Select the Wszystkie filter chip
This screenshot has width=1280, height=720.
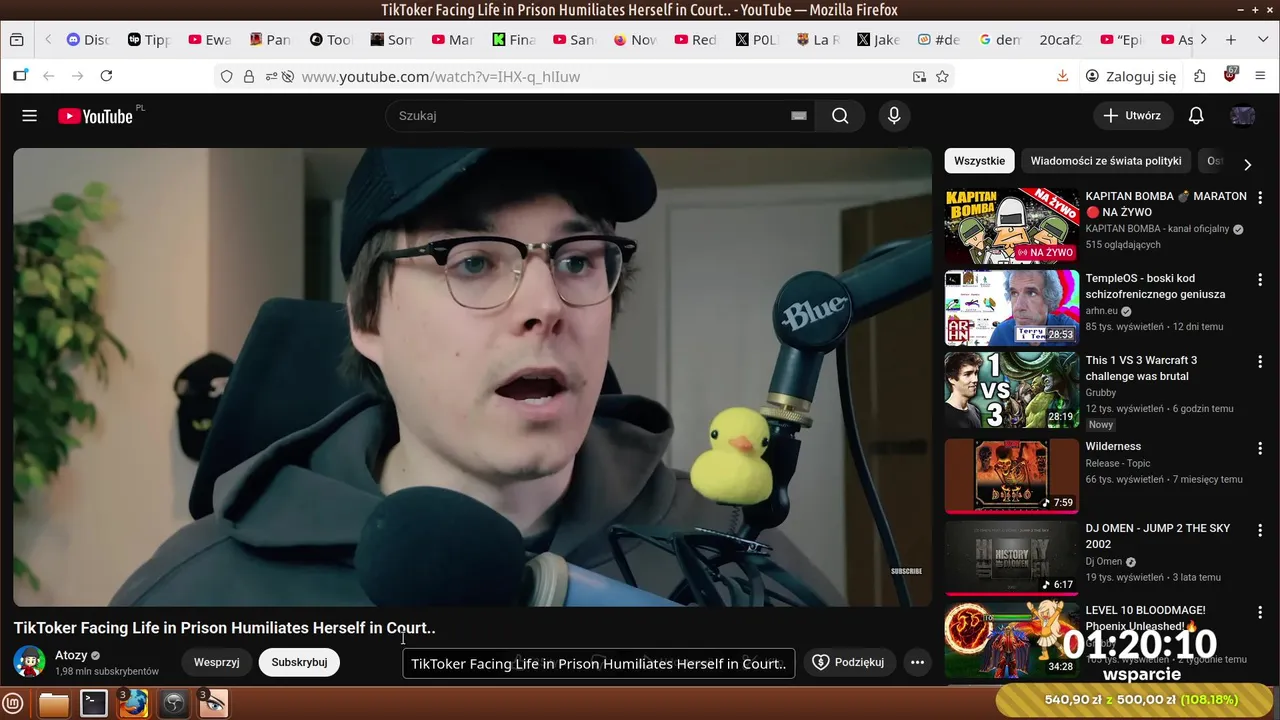tap(979, 161)
